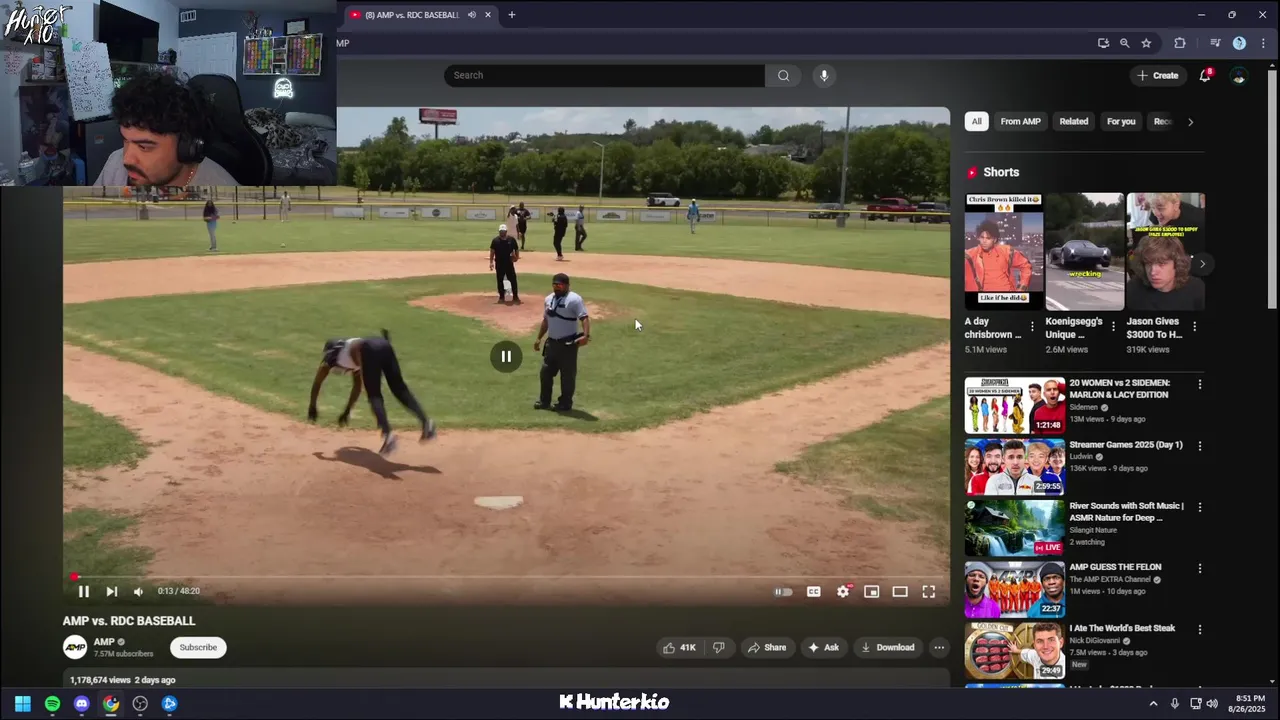1280x720 pixels.
Task: Open options for Koenigsegg's Unique Short
Action: [1113, 327]
